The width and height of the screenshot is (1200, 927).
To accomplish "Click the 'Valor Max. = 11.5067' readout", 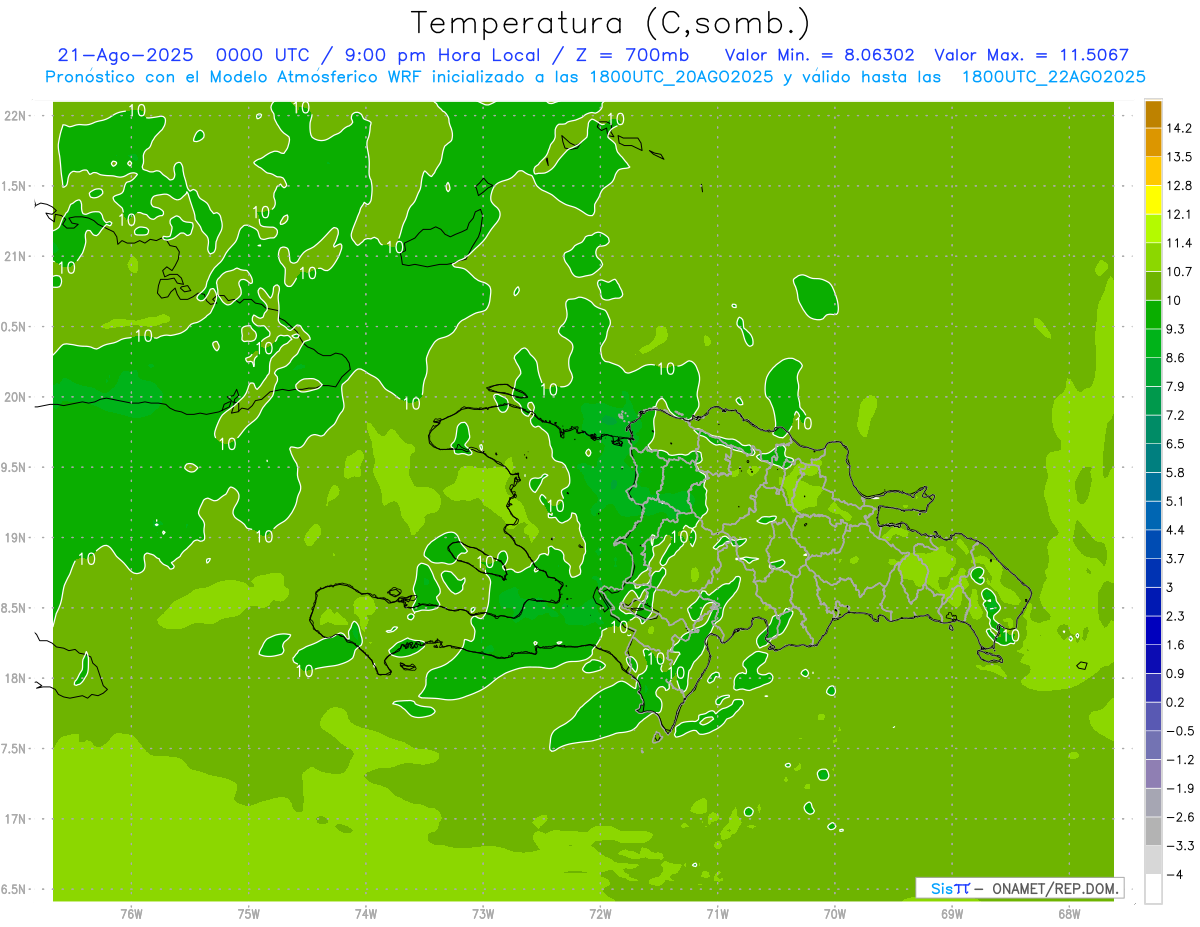I will [1032, 56].
